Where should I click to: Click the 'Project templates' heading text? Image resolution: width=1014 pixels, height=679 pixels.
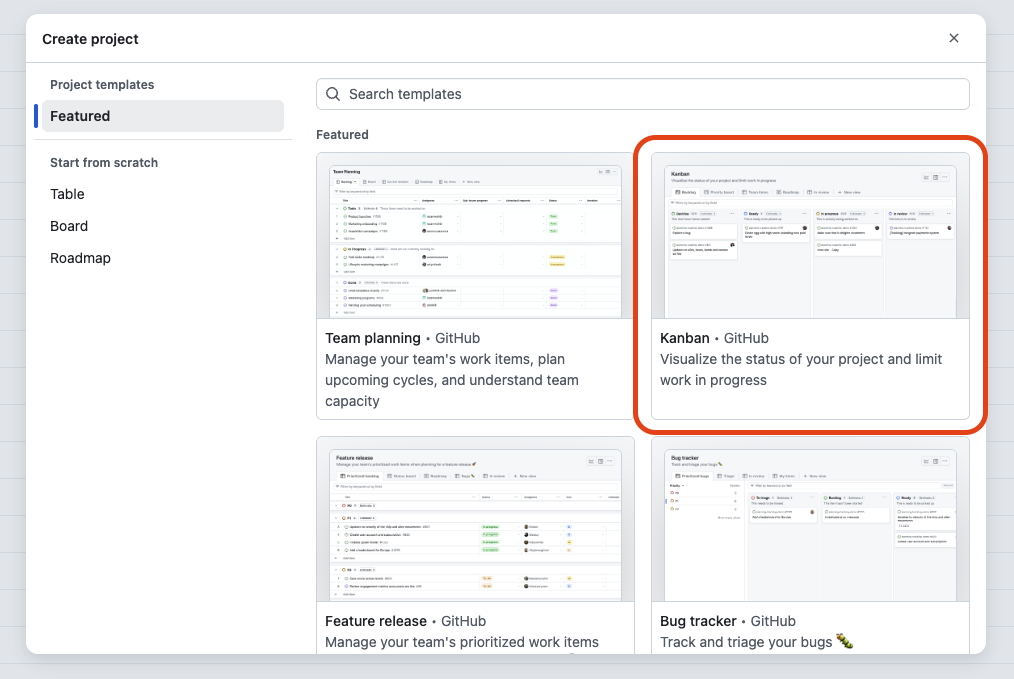tap(102, 85)
